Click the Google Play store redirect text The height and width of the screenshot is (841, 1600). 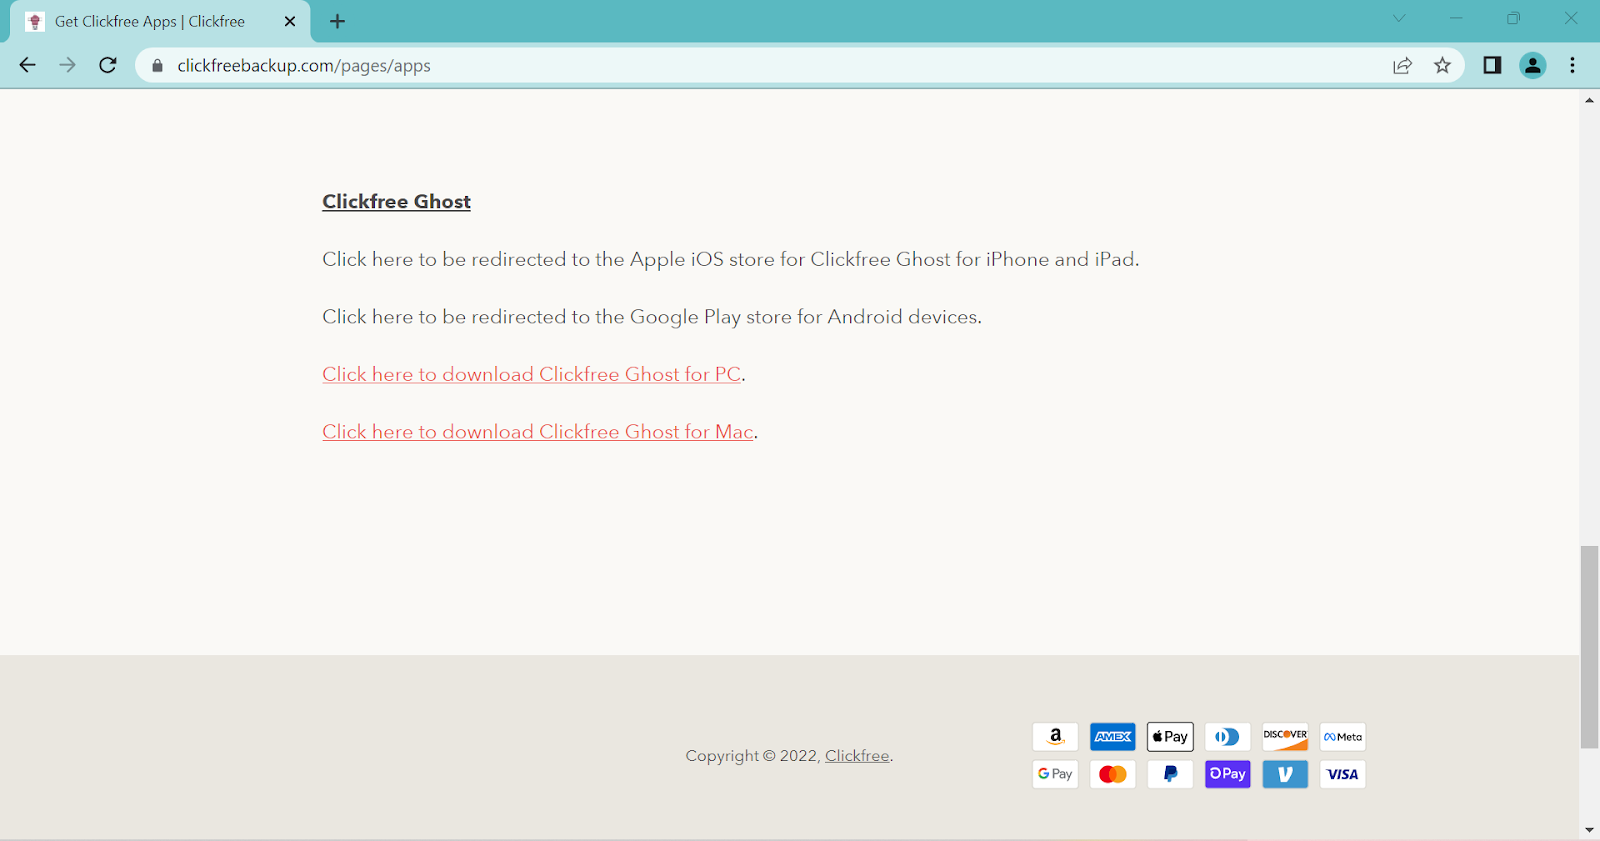tap(652, 317)
